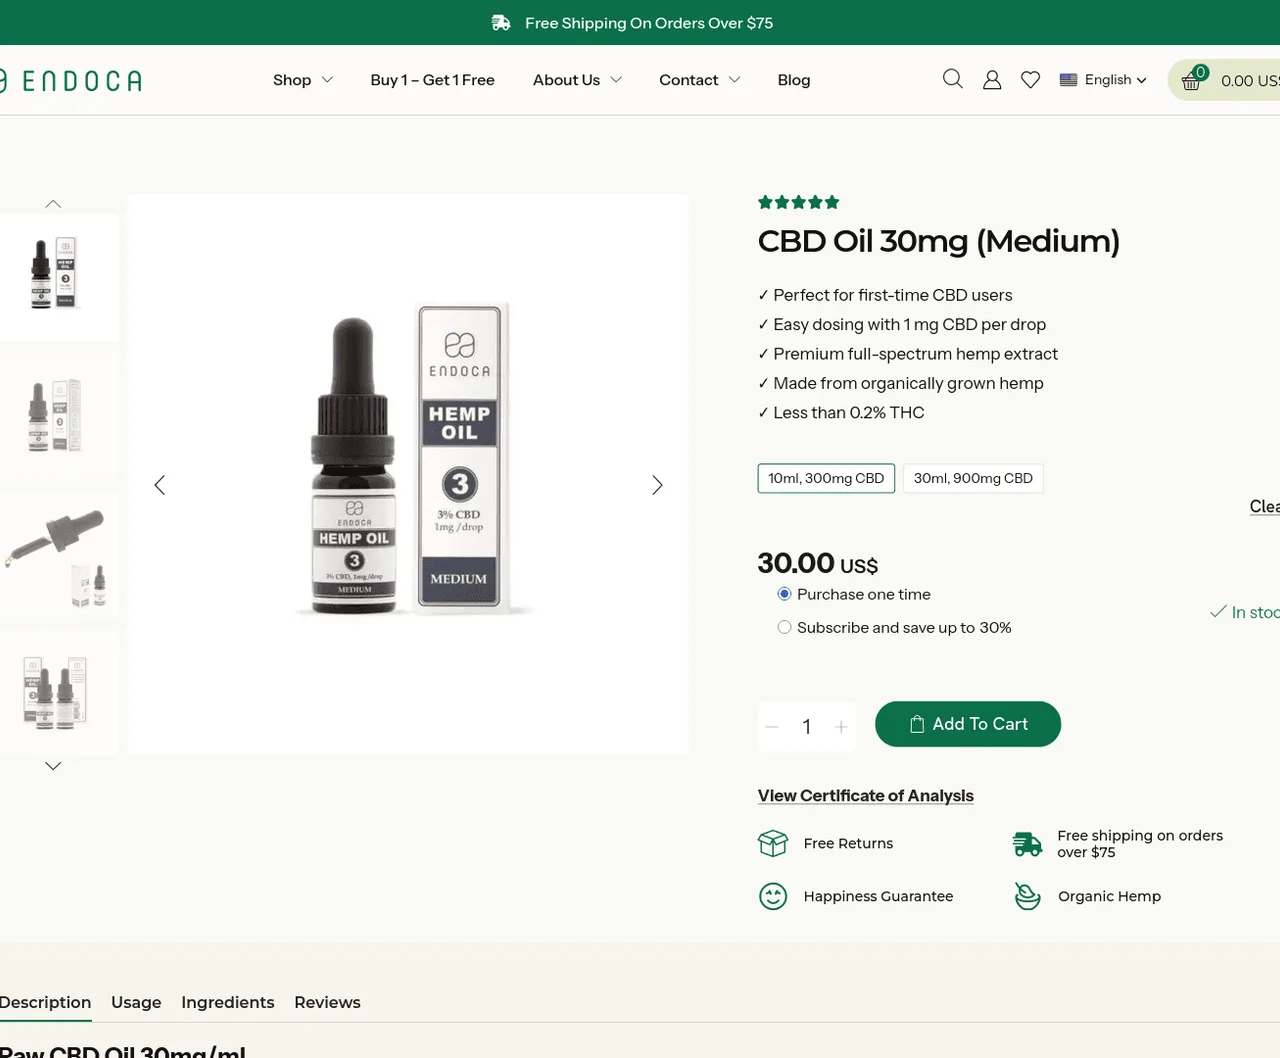Click the main hemp oil product image

408,474
